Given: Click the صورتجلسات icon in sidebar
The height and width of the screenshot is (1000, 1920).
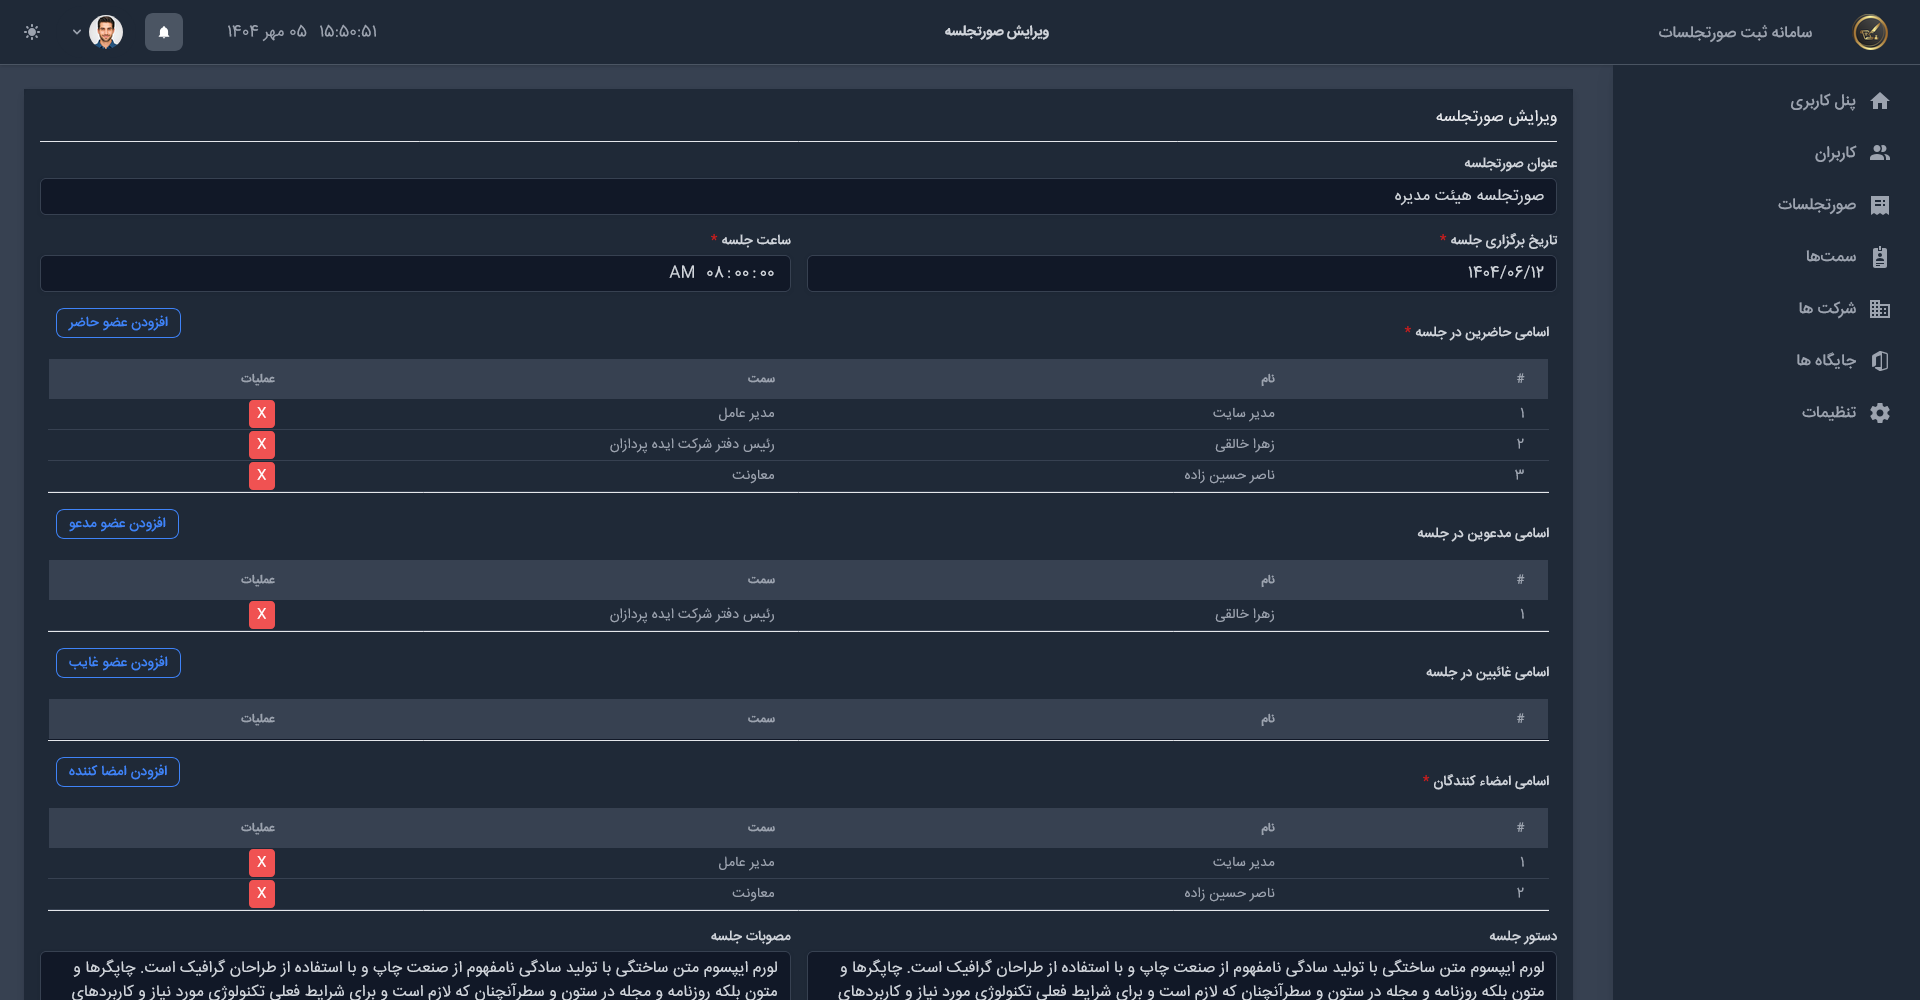Looking at the screenshot, I should click(1879, 205).
